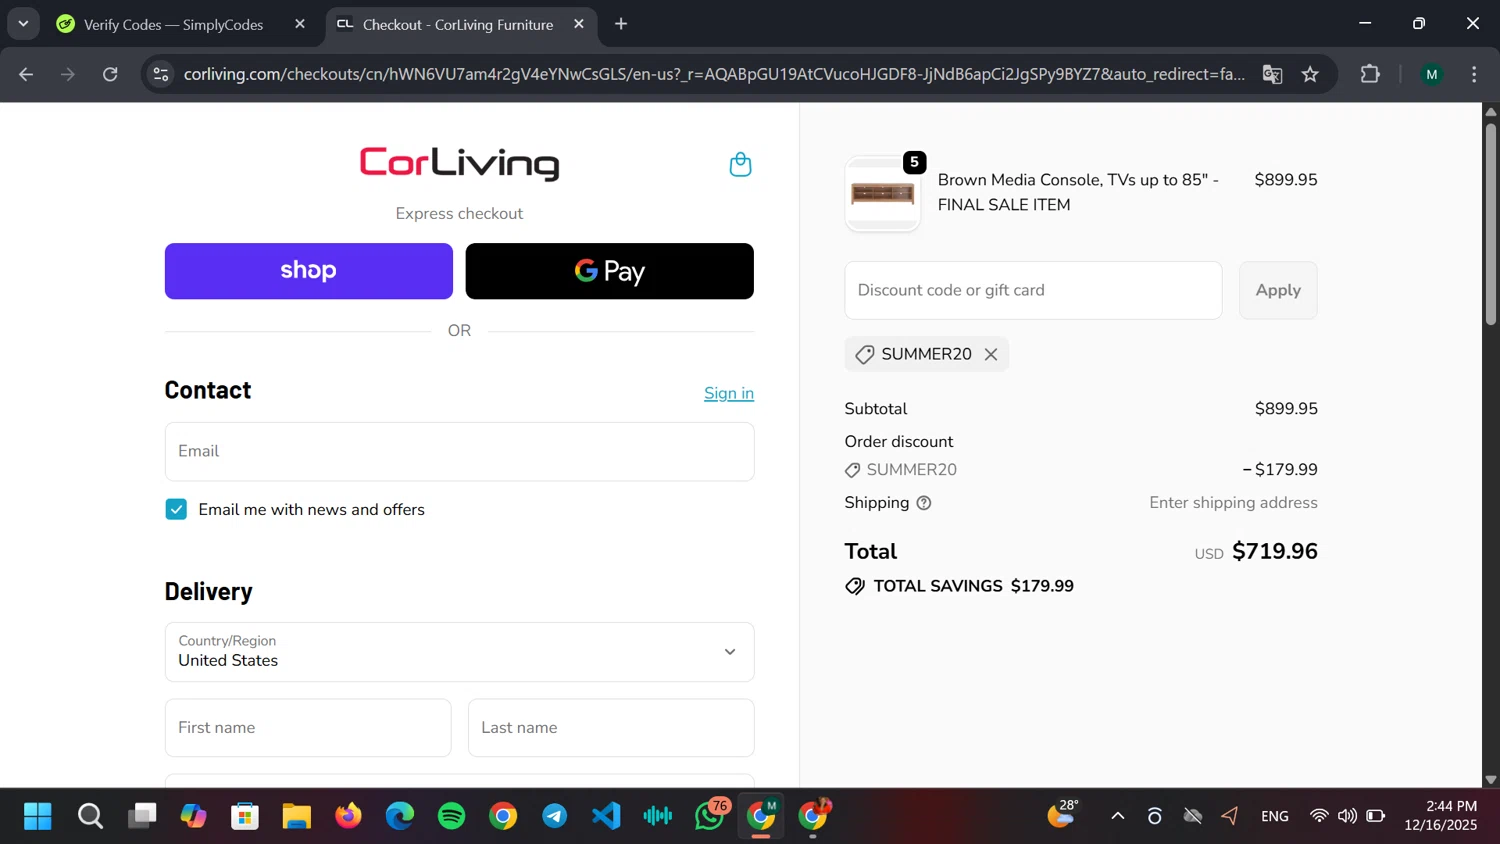View site information icon in address bar
Viewport: 1500px width, 844px height.
pos(161,74)
